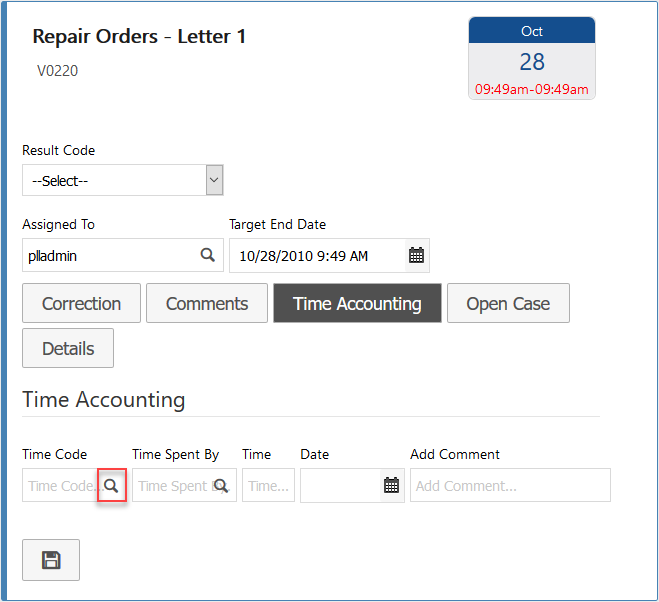Viewport: 659px width, 602px height.
Task: Open the Comments tab
Action: [207, 304]
